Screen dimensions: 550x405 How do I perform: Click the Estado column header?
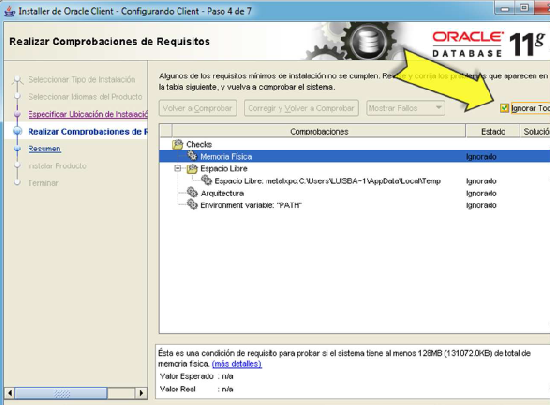pos(493,131)
